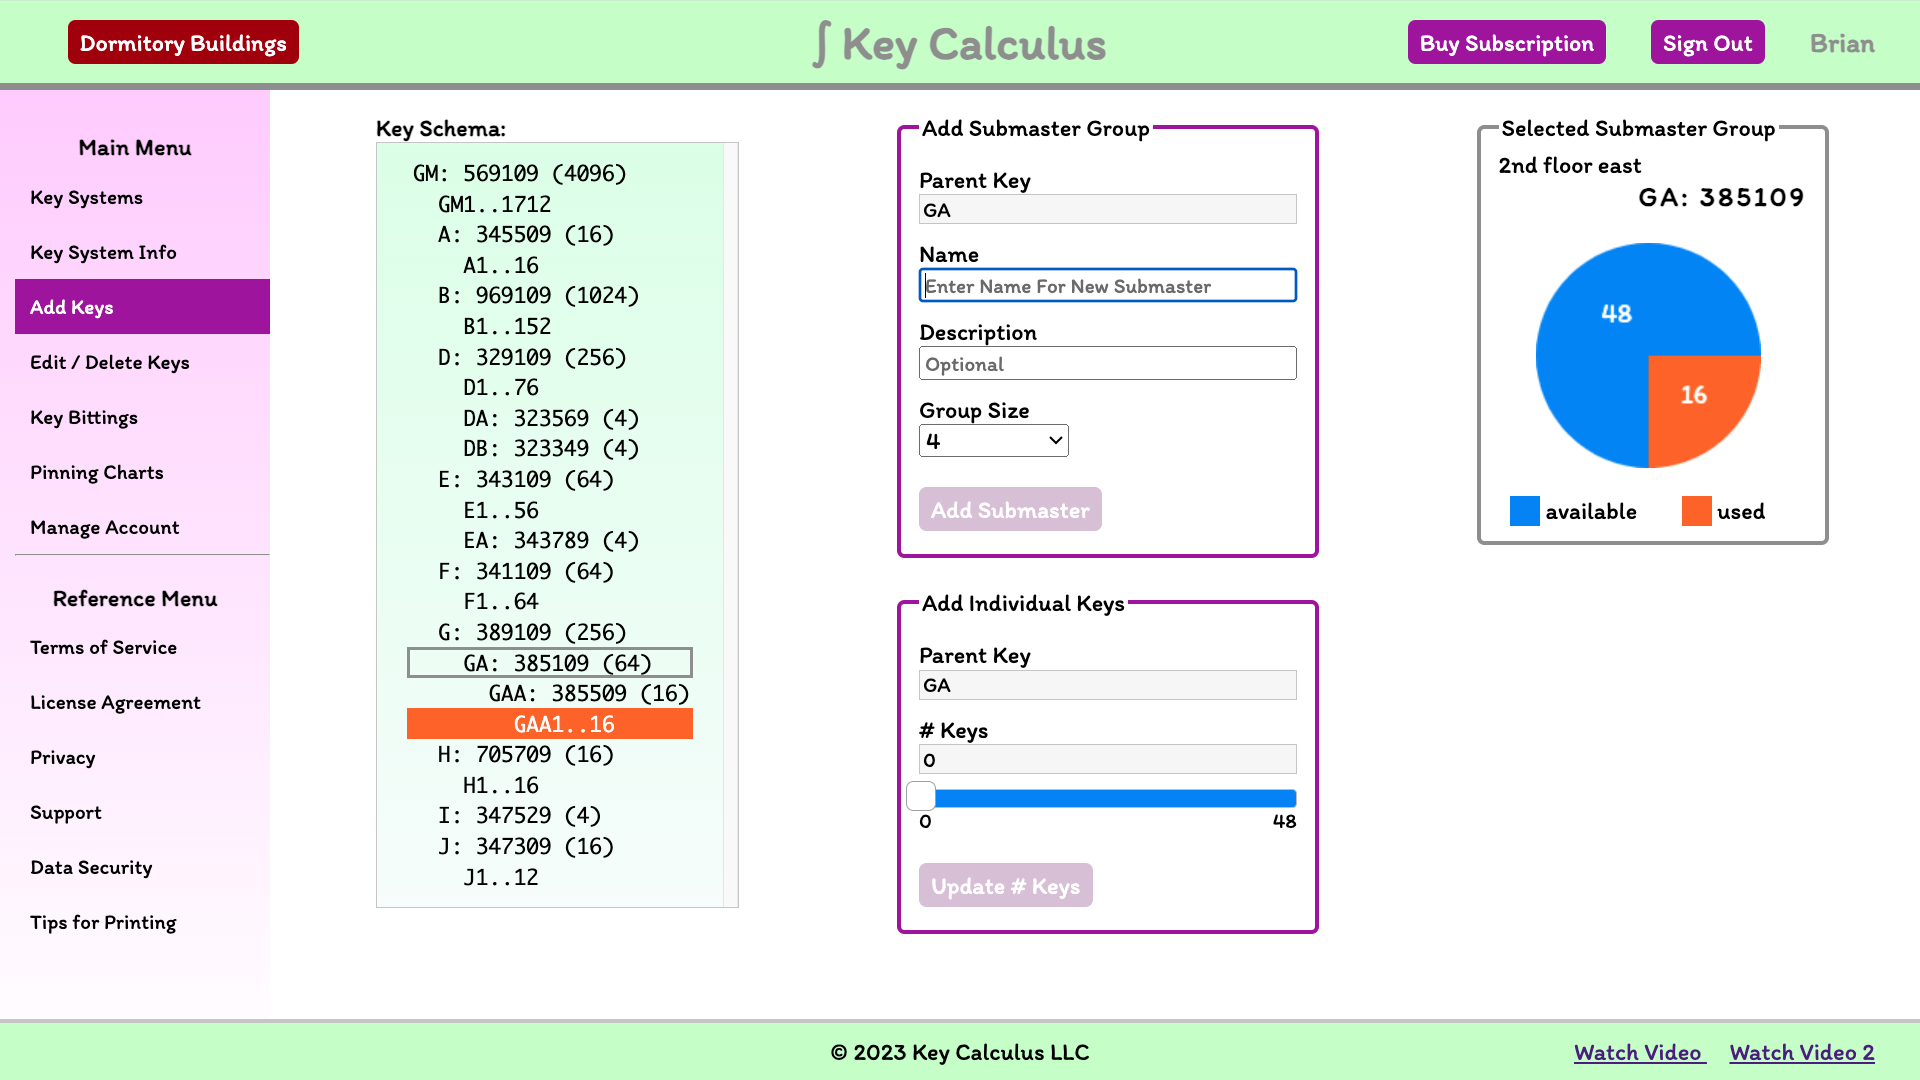Focus the new submaster Name field
The height and width of the screenshot is (1080, 1920).
[1107, 285]
